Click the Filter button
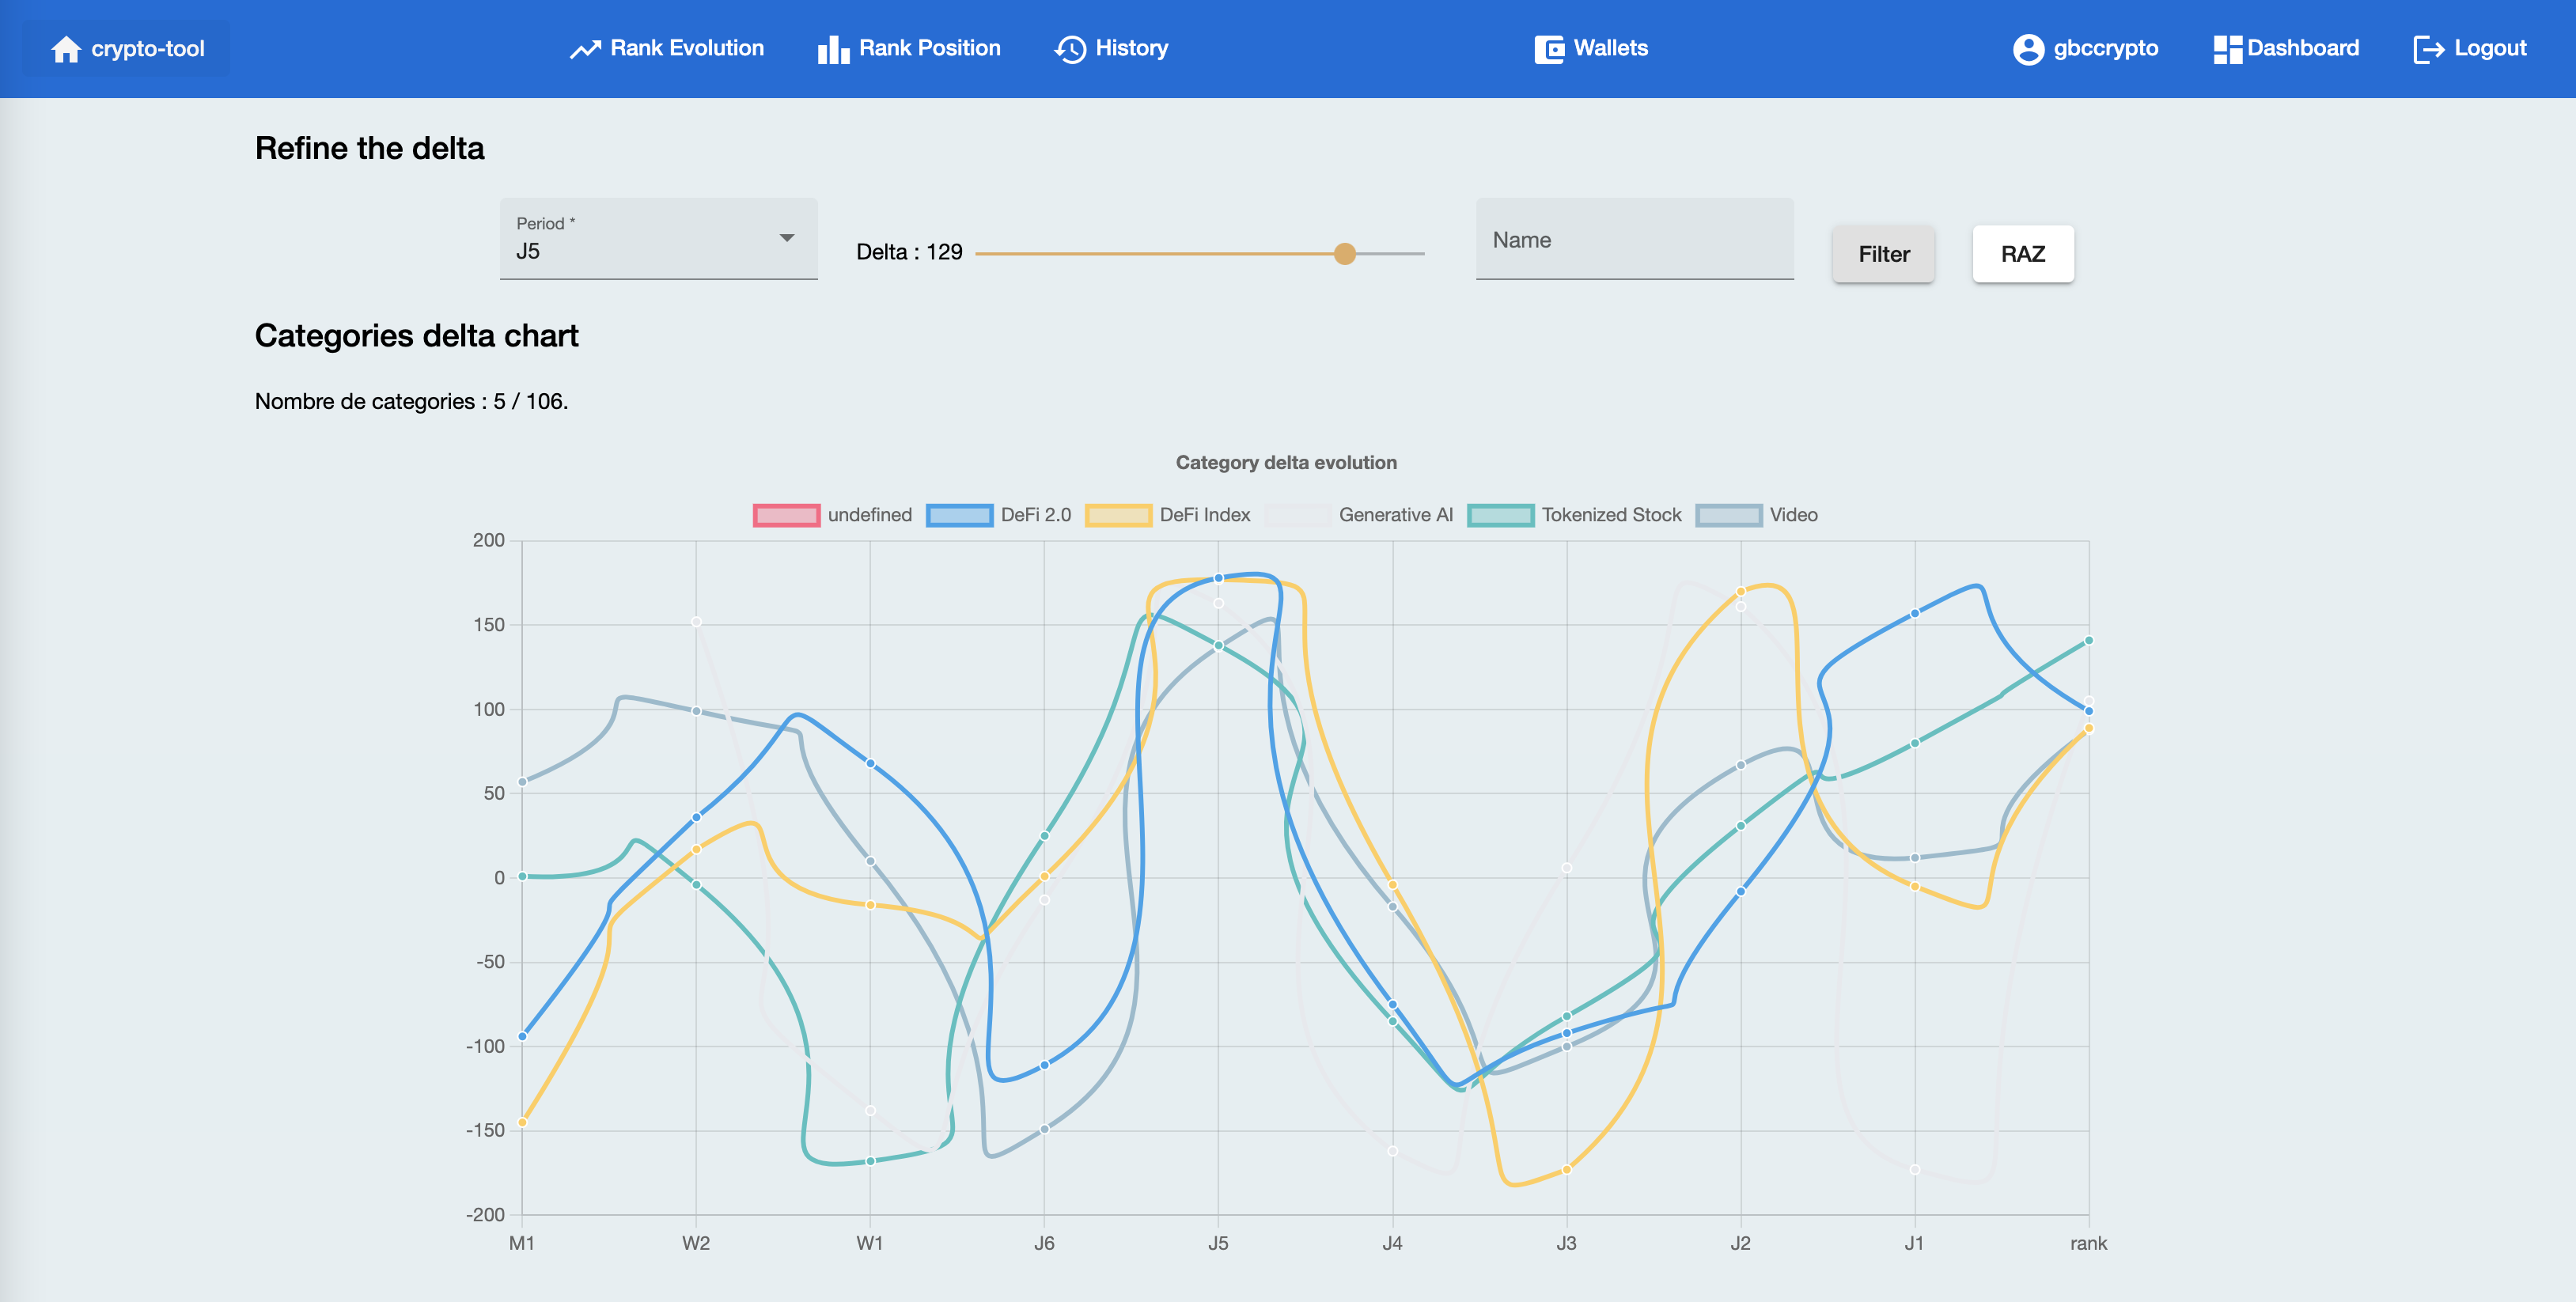 (x=1883, y=253)
